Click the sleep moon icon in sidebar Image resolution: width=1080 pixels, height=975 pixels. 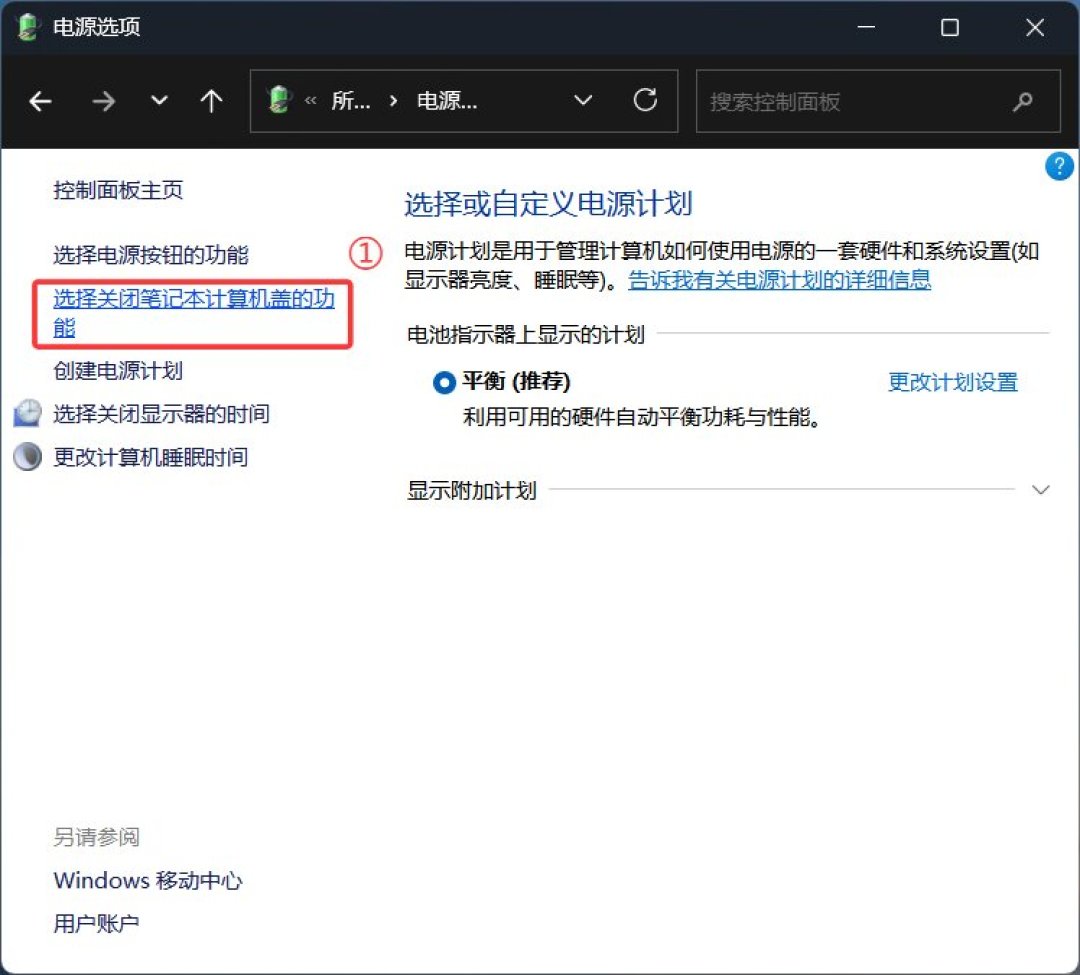pyautogui.click(x=28, y=457)
